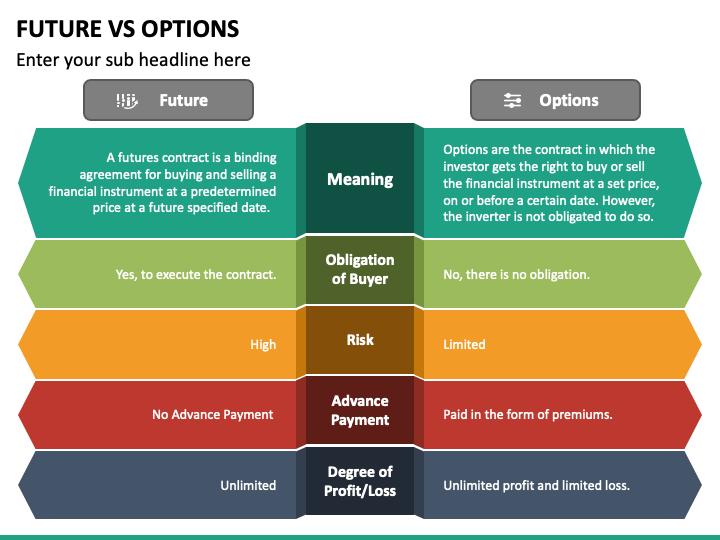Select the Future header label
Viewport: 720px width, 540px height.
[184, 100]
